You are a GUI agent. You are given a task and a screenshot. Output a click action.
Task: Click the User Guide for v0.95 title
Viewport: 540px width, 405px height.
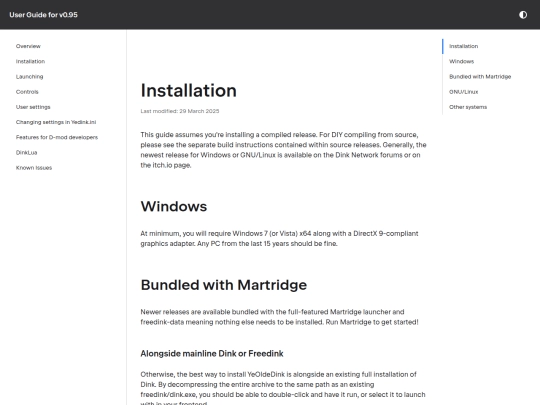coord(43,15)
